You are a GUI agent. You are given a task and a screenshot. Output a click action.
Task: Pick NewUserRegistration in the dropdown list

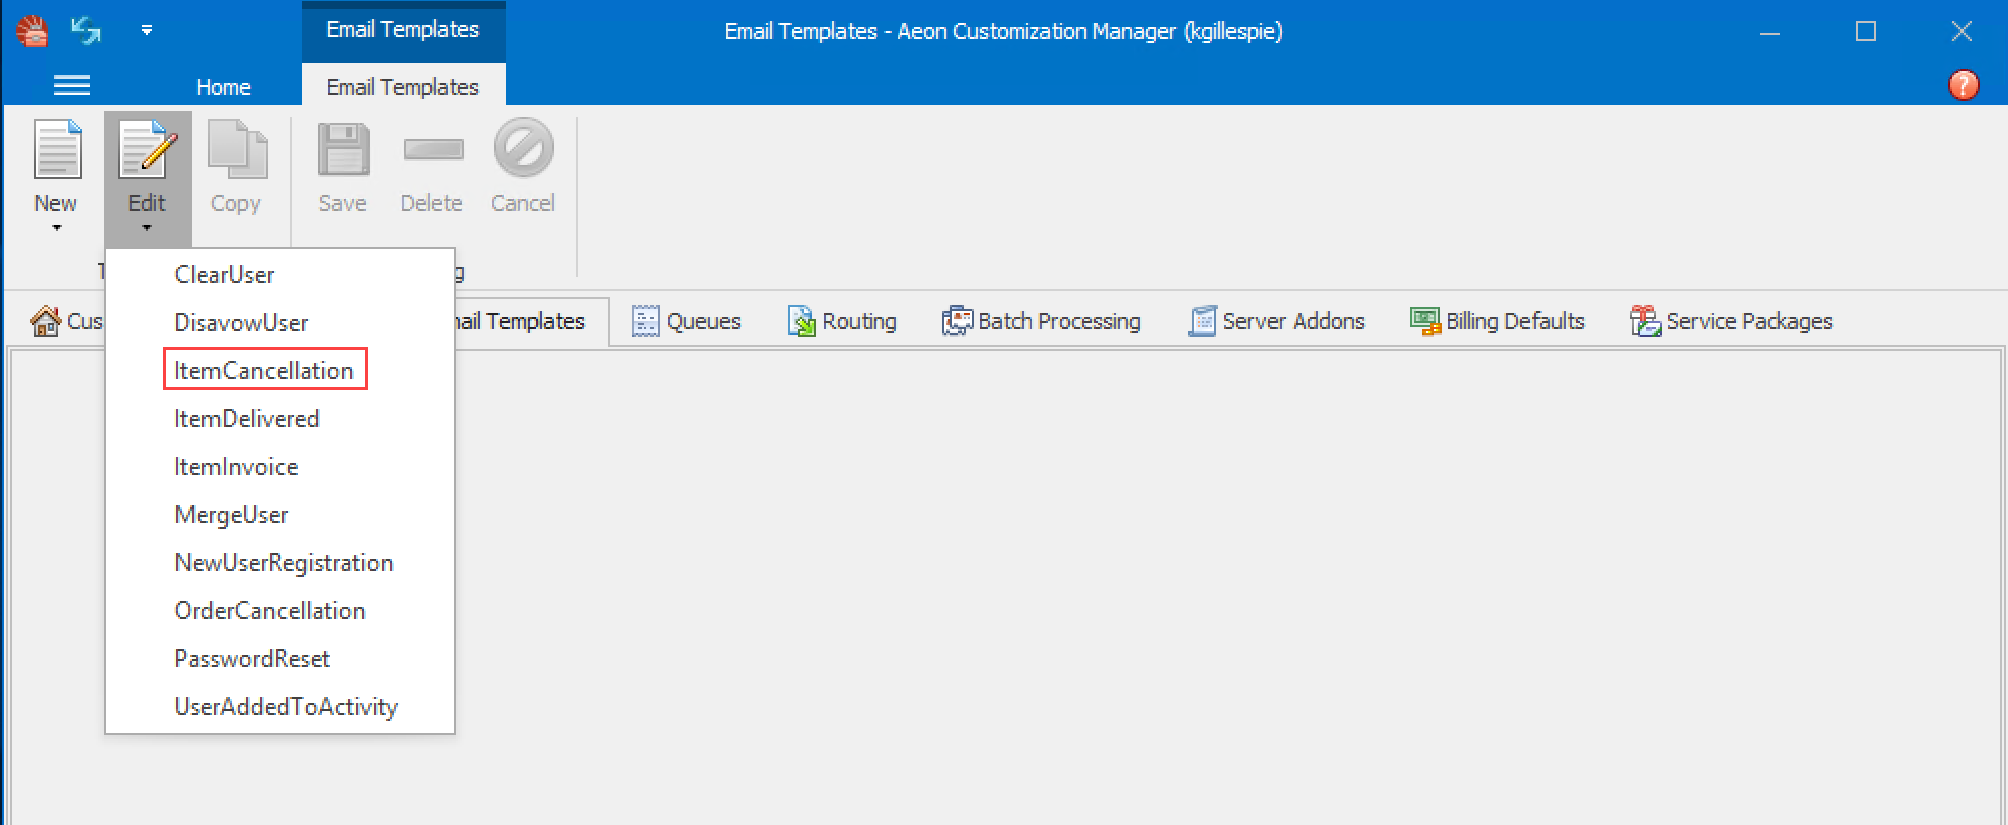click(284, 562)
